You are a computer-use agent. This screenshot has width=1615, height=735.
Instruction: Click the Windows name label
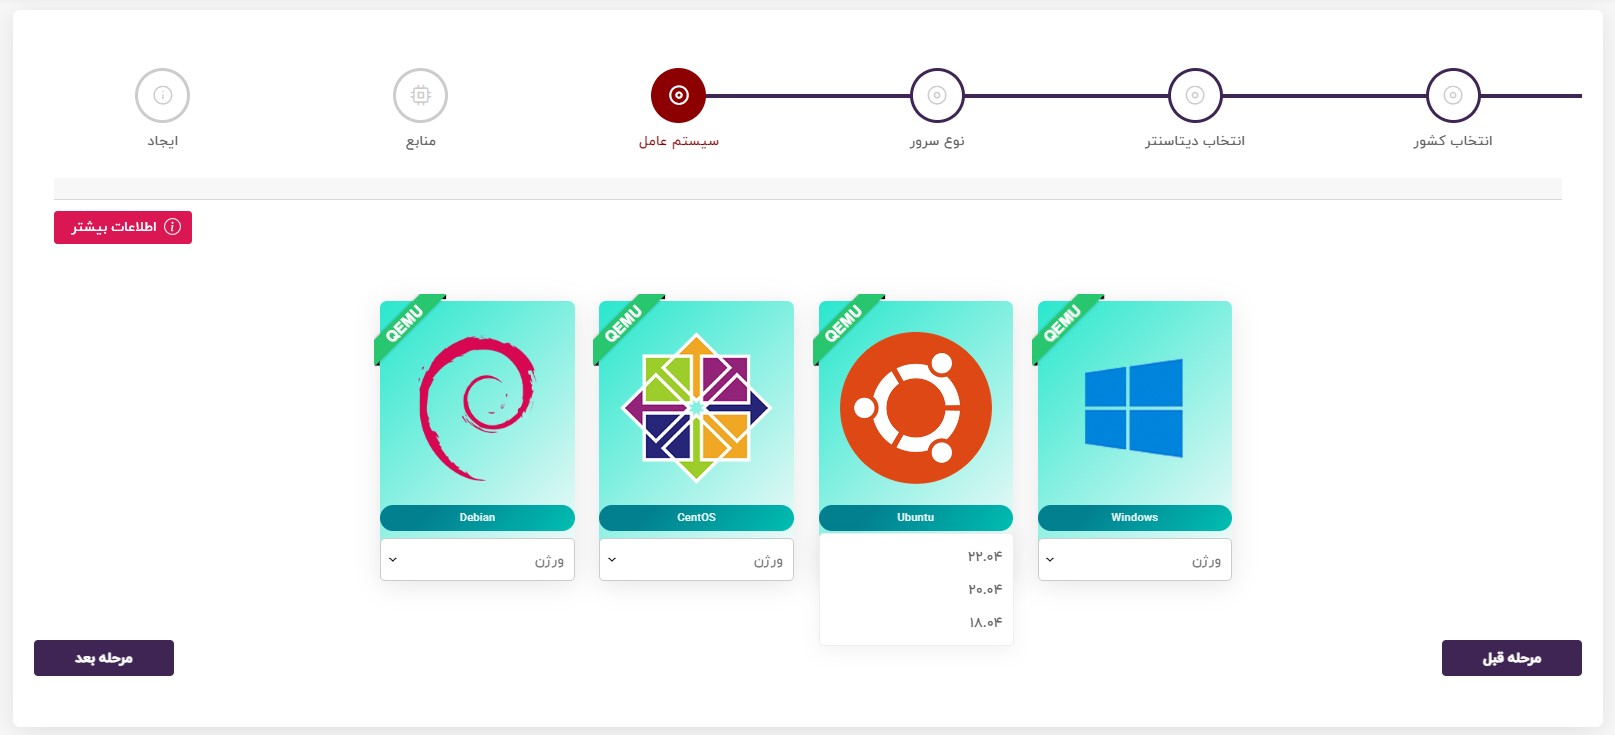1135,518
